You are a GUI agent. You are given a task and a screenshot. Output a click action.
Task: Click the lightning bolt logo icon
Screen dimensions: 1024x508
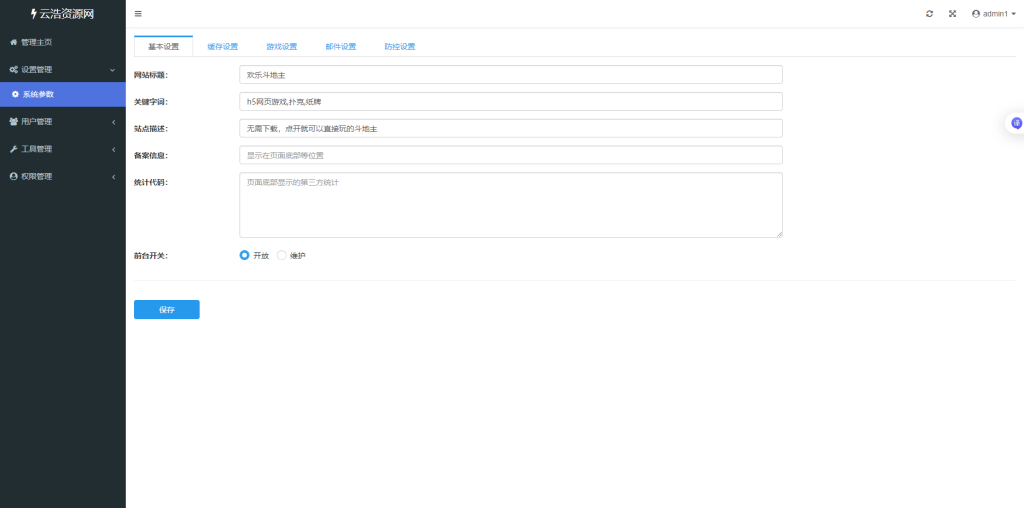pos(33,14)
